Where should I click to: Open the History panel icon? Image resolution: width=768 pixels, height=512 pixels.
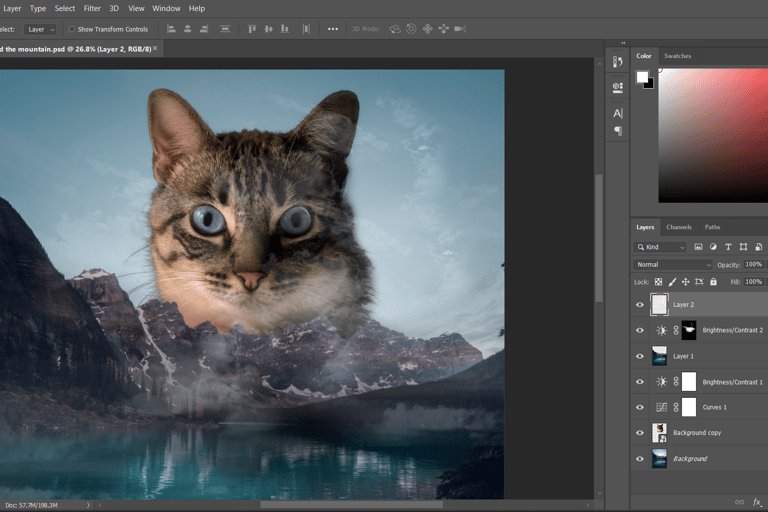coord(618,62)
